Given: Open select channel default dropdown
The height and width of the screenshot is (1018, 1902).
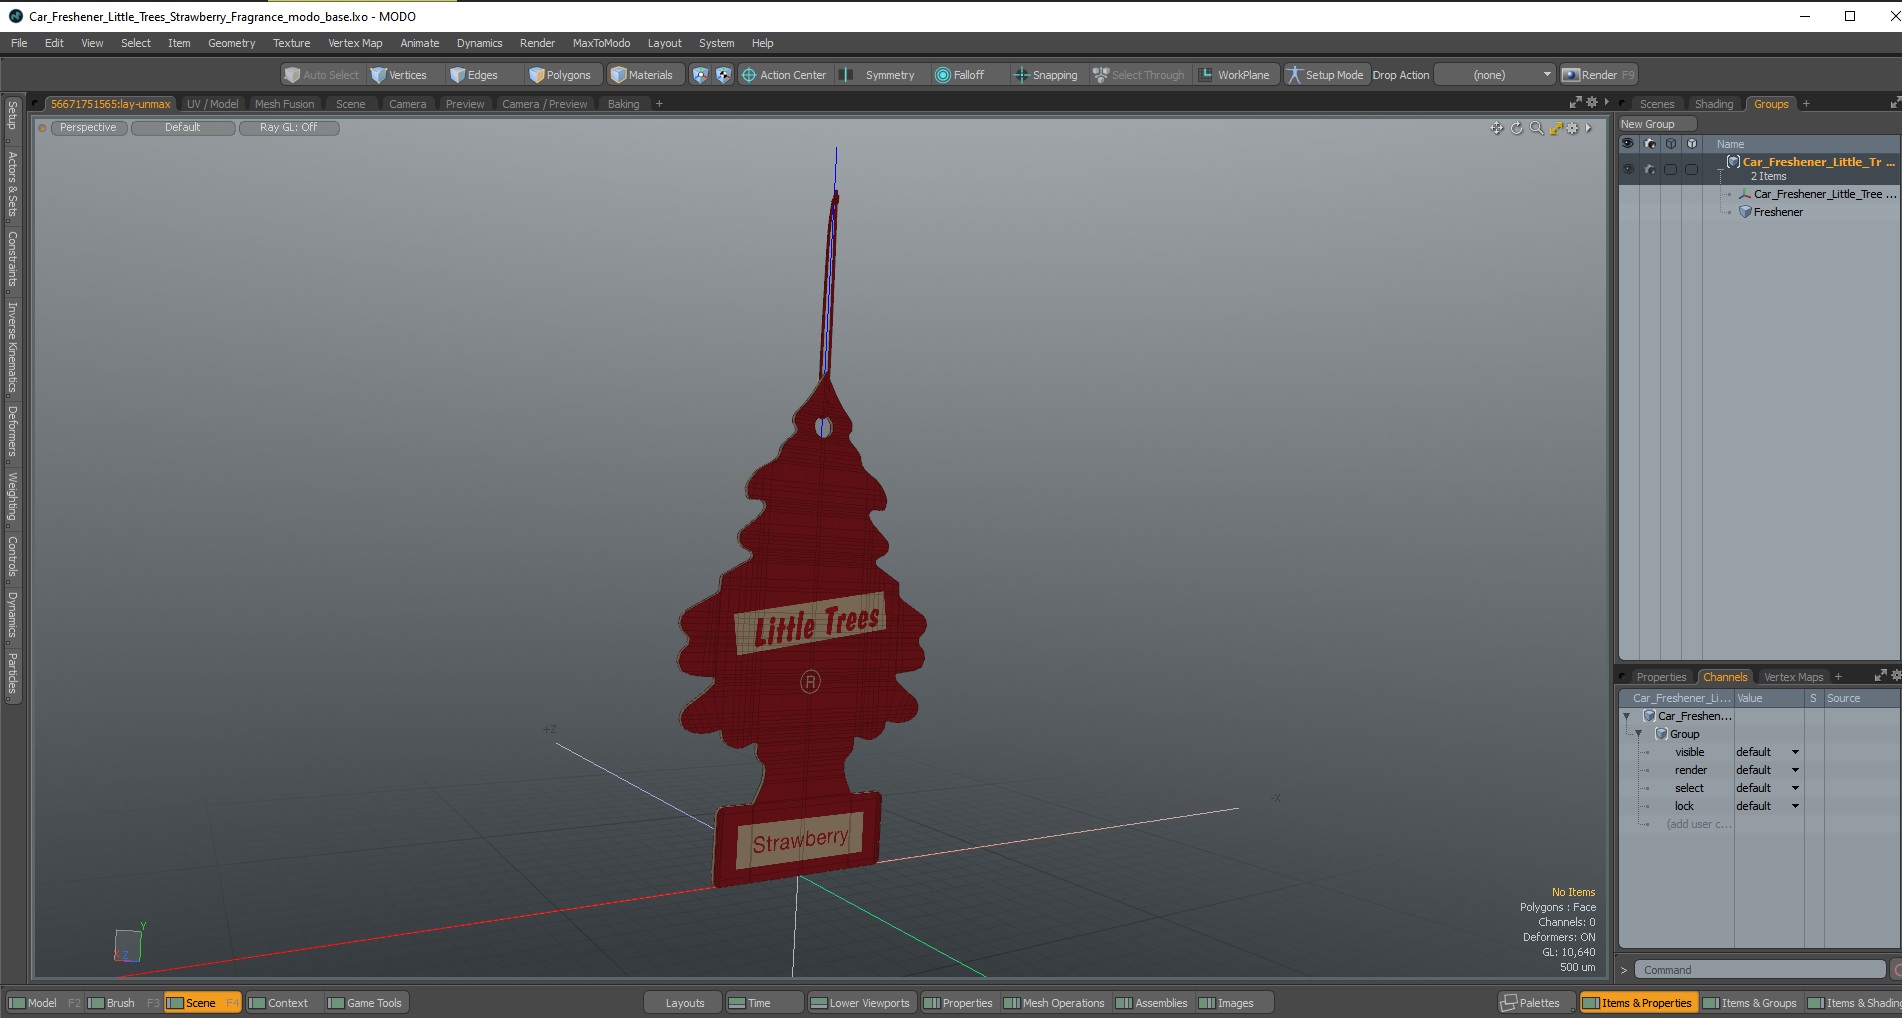Looking at the screenshot, I should 1767,788.
